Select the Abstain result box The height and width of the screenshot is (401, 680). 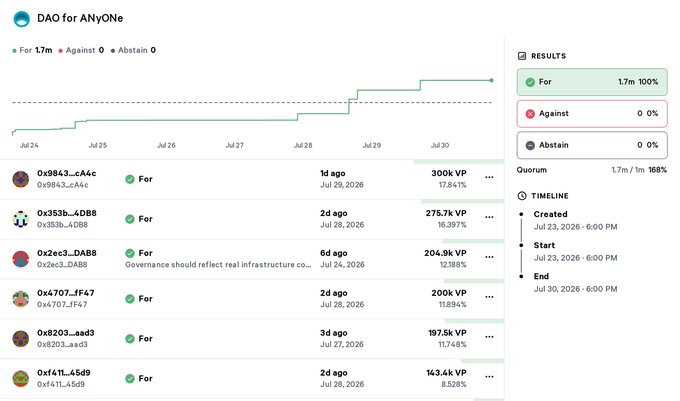(x=592, y=145)
